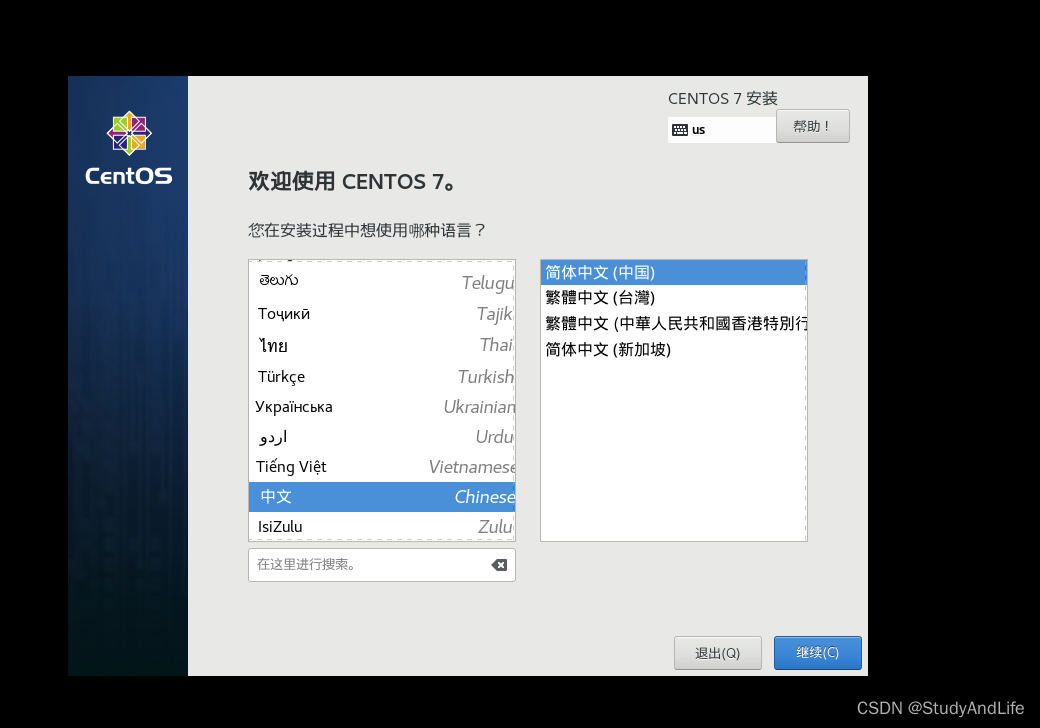Click 退出(Q) to quit the installer
This screenshot has height=728, width=1040.
(717, 652)
